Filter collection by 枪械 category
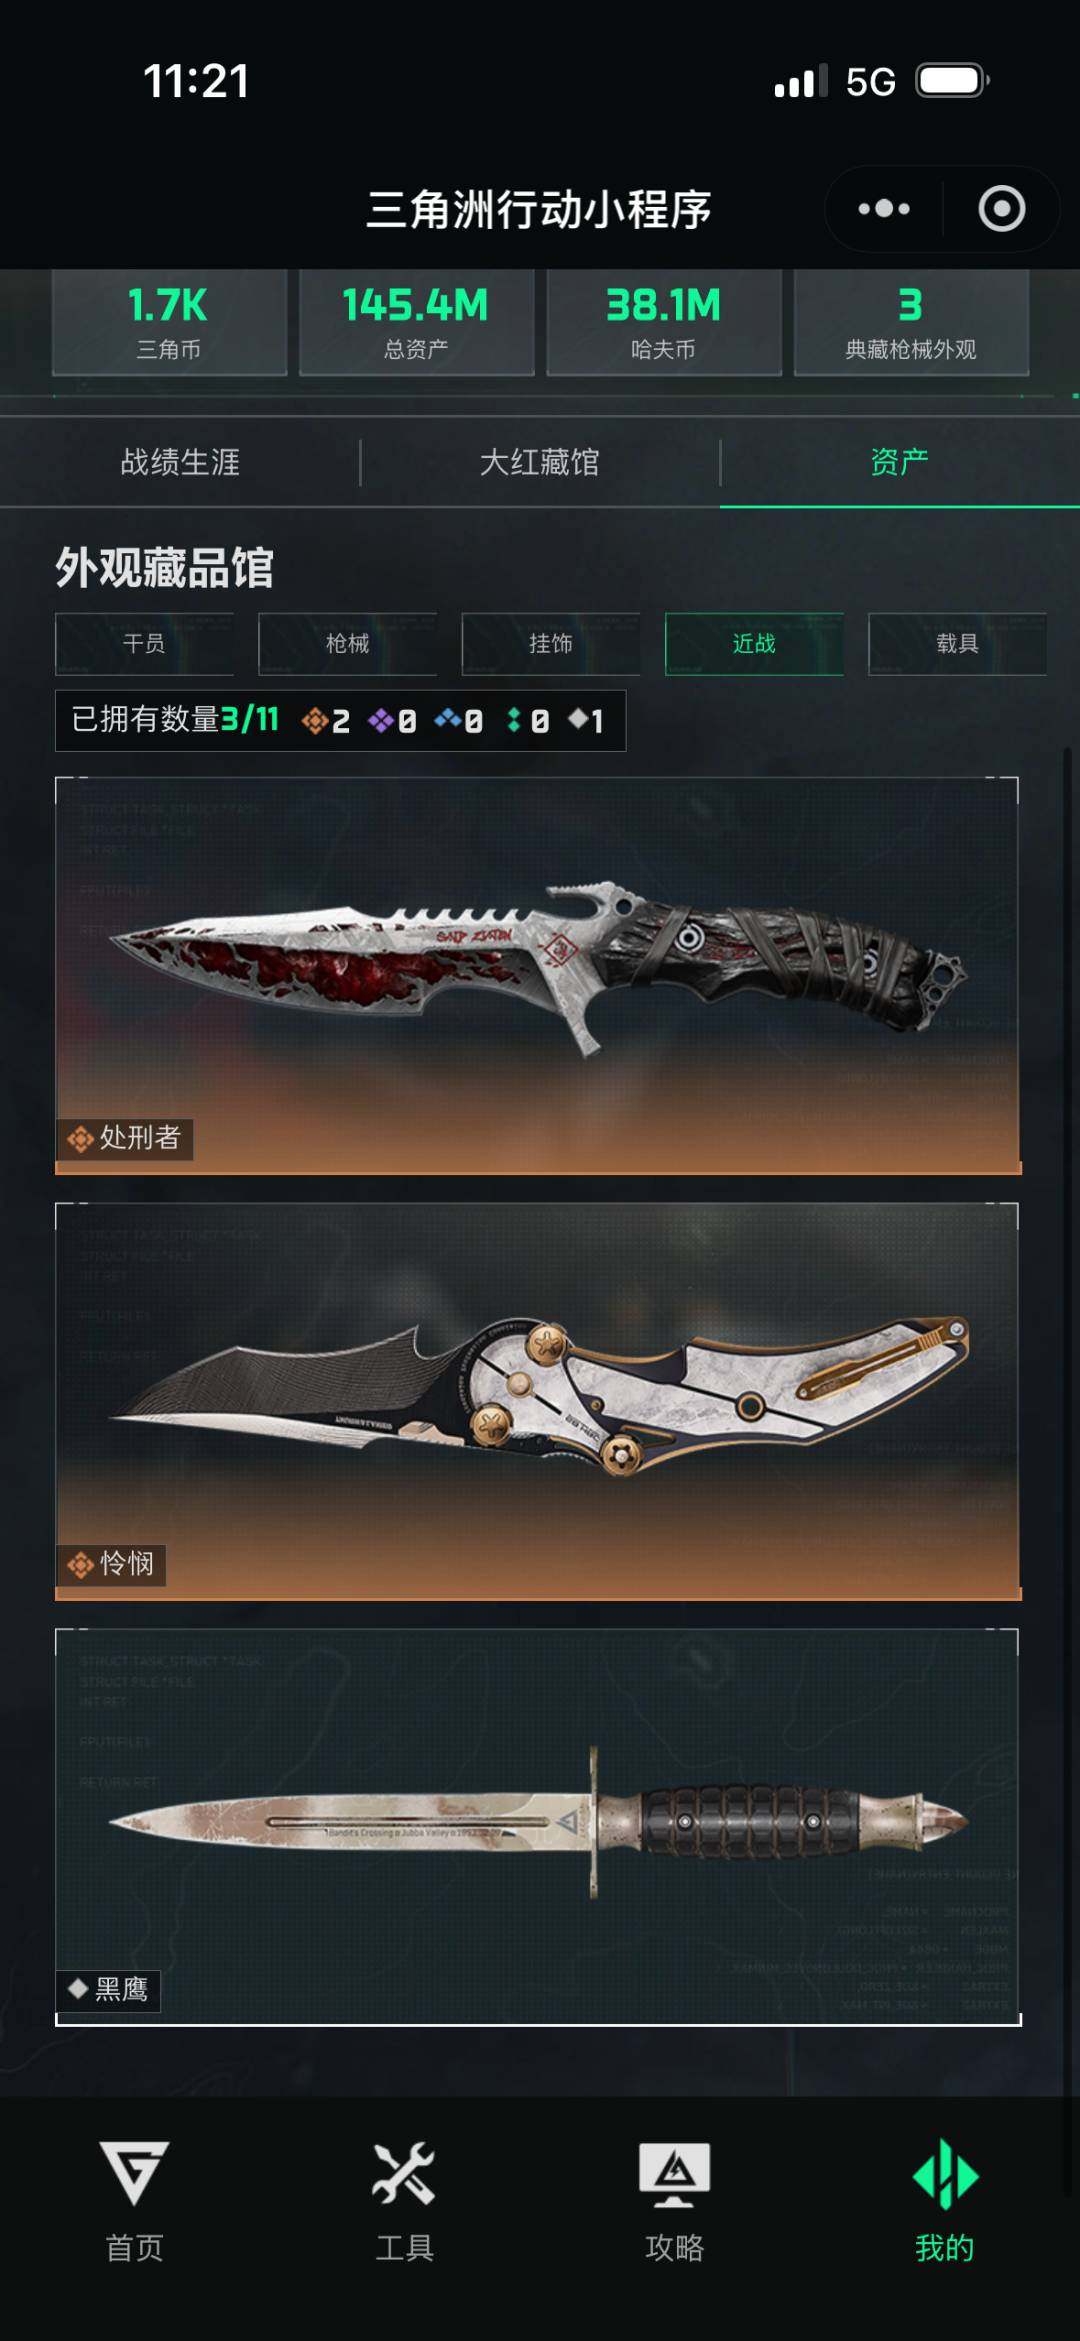The width and height of the screenshot is (1080, 2341). [347, 644]
